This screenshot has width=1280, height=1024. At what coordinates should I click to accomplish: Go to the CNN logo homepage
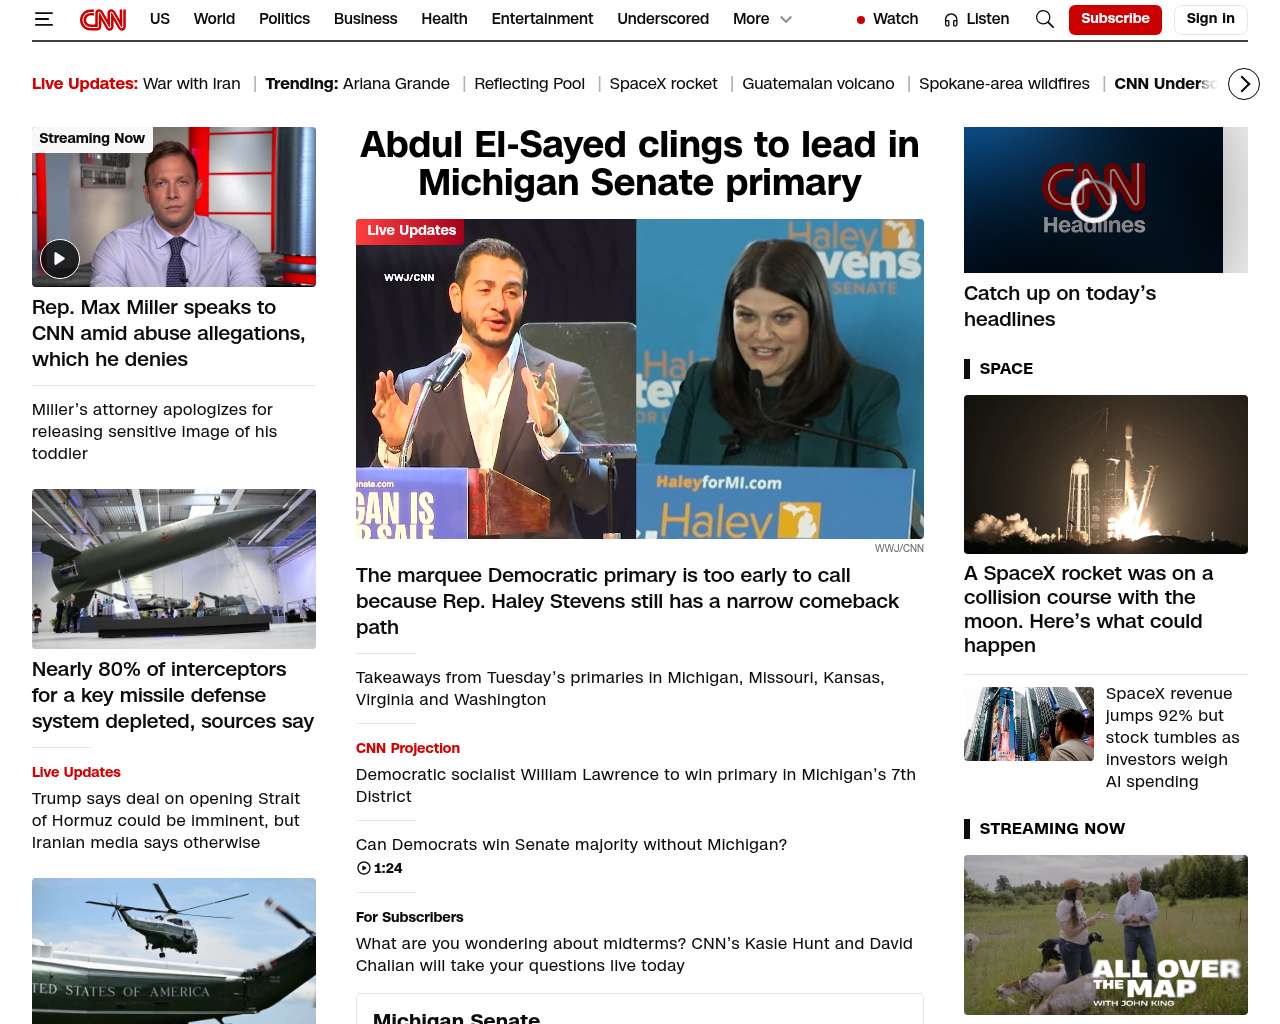point(103,19)
